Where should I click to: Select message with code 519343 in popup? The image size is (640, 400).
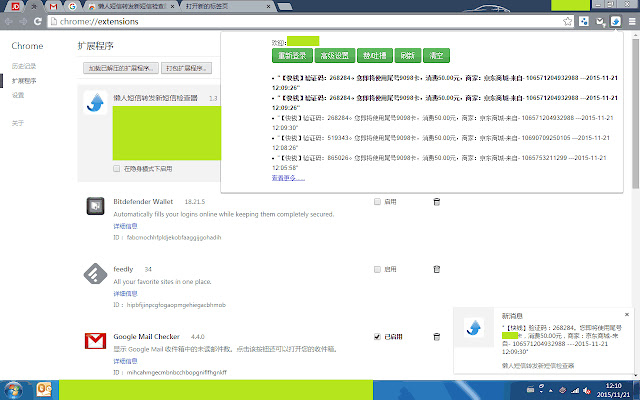441,142
